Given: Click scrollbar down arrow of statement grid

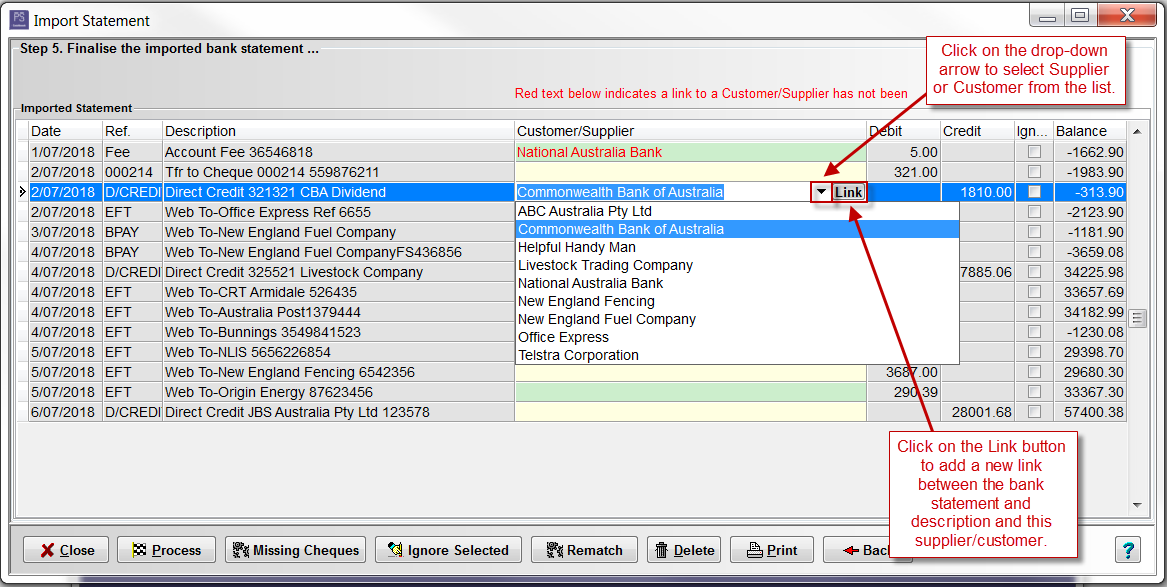Looking at the screenshot, I should [x=1137, y=505].
